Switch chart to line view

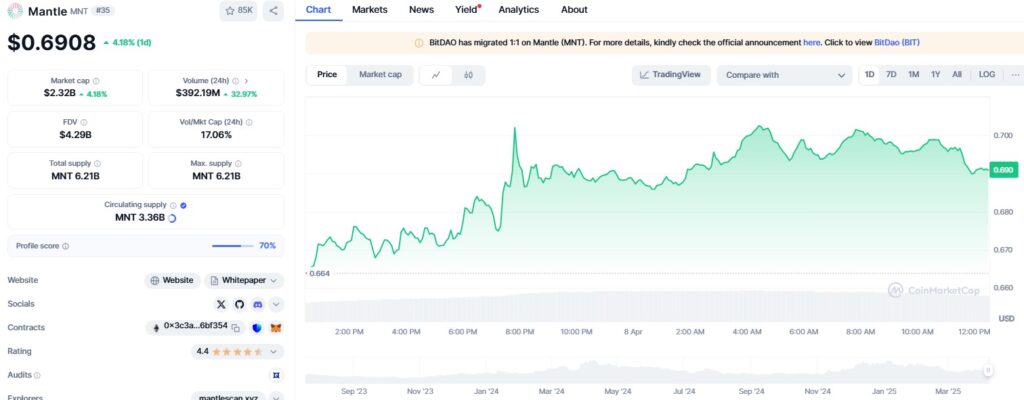pyautogui.click(x=436, y=75)
